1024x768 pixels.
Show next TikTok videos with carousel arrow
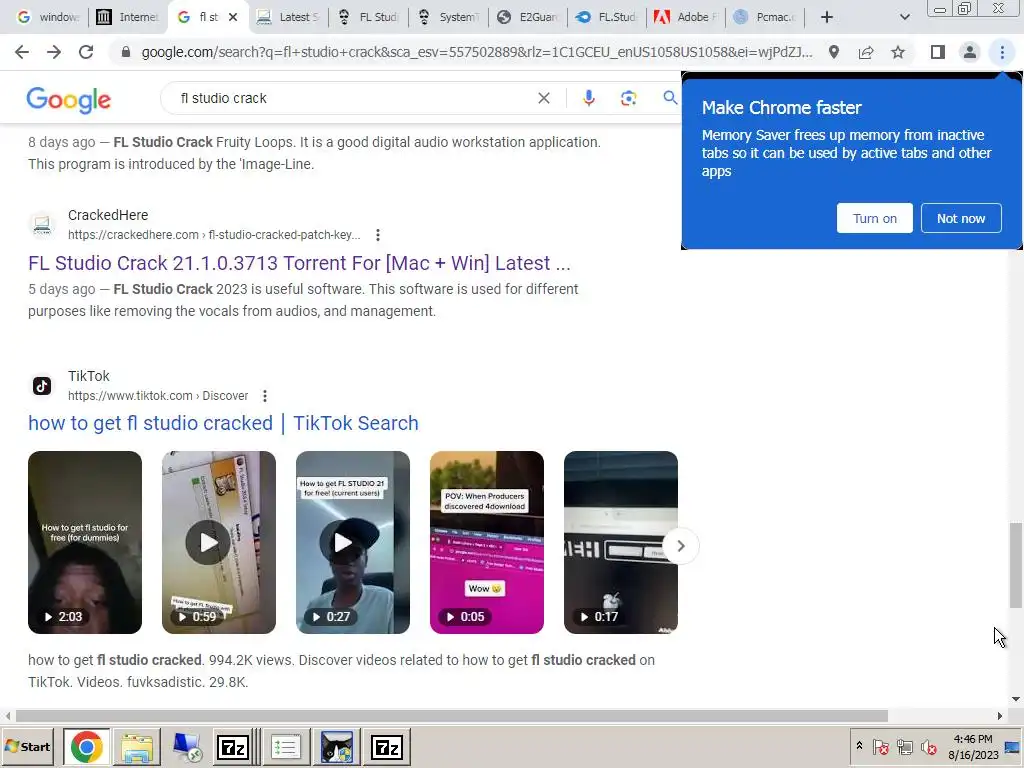tap(680, 546)
